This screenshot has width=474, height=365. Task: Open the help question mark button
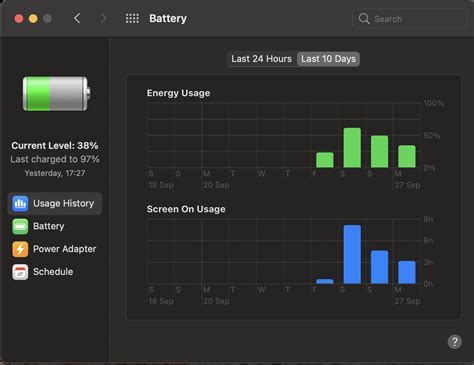click(455, 342)
